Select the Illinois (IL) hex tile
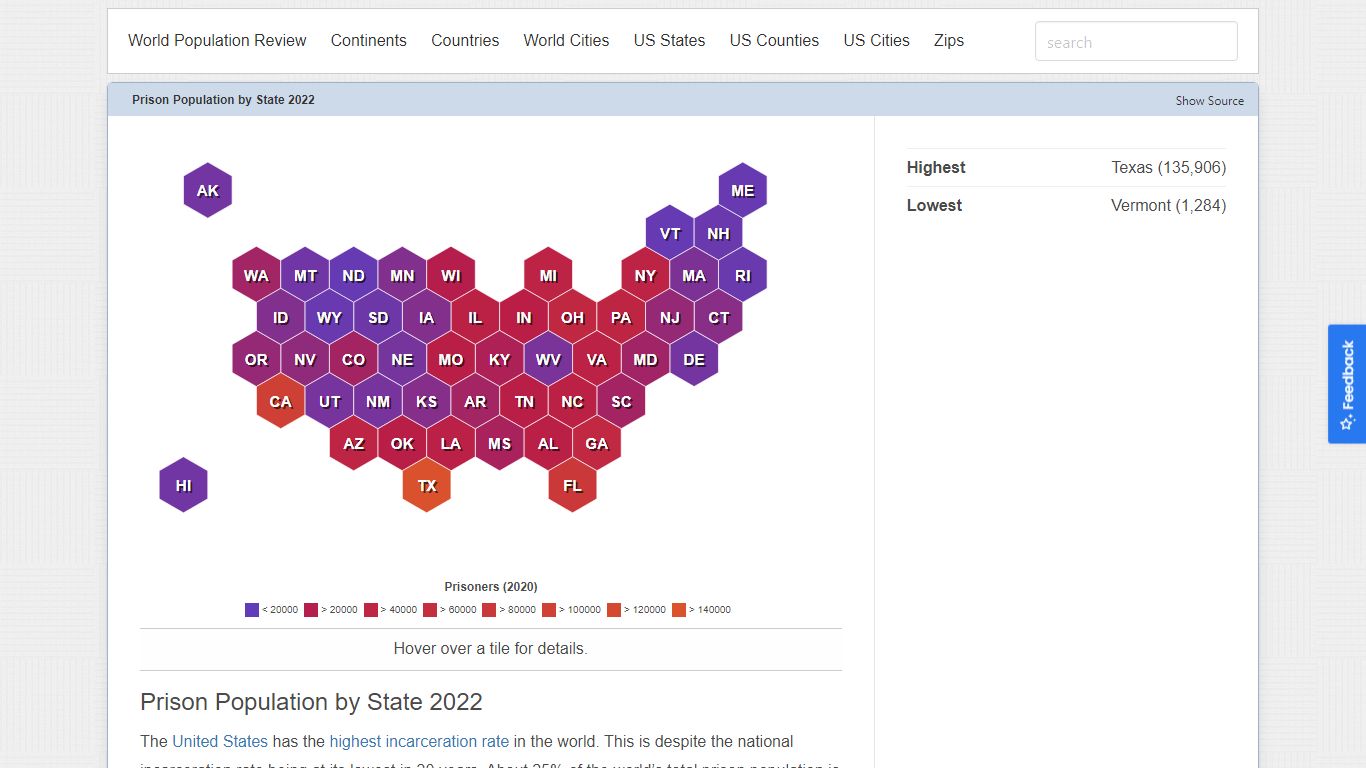1366x768 pixels. [476, 317]
